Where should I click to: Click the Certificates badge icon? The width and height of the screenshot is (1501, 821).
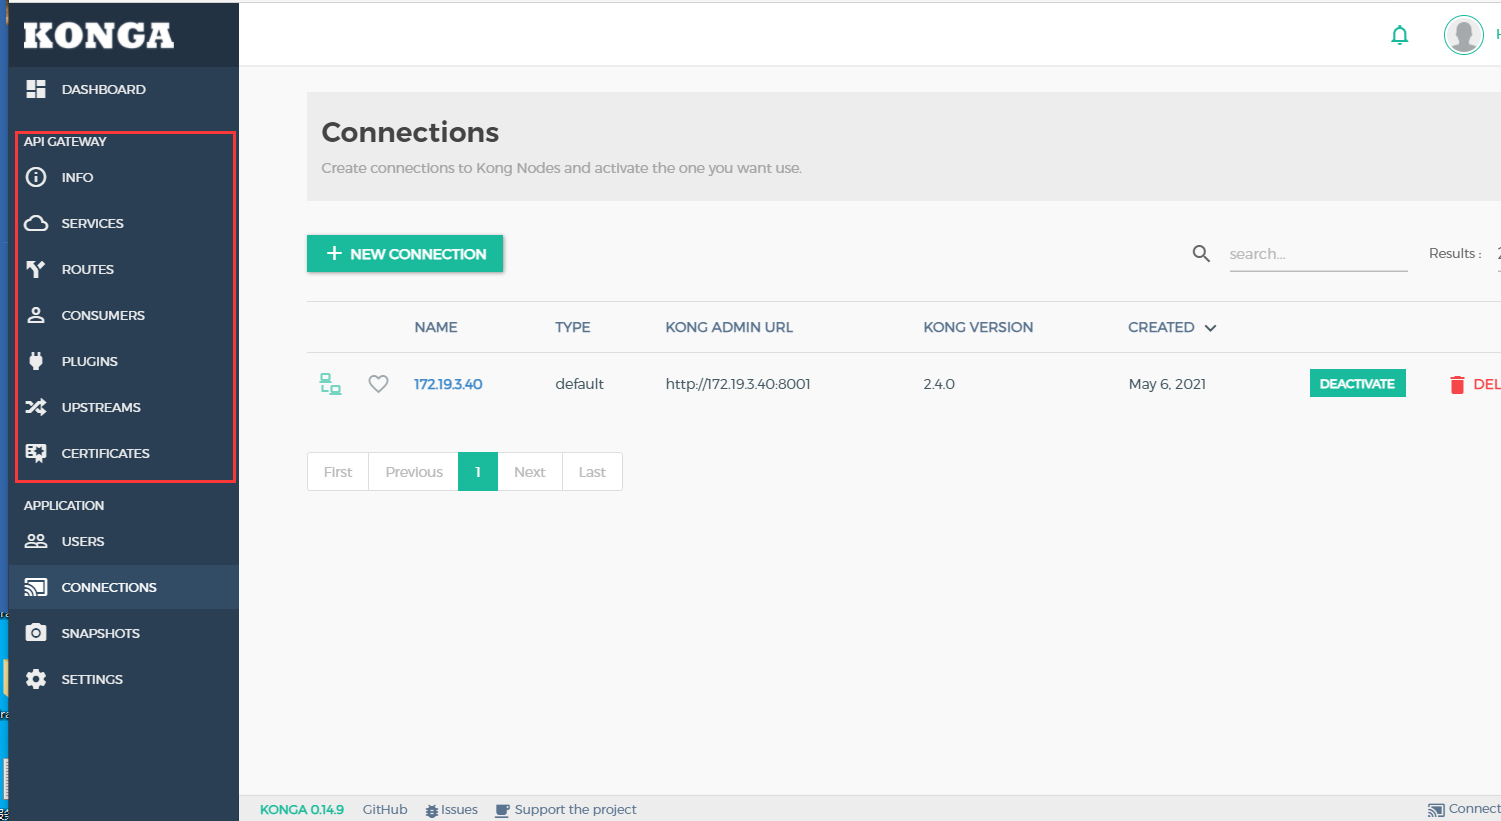36,453
